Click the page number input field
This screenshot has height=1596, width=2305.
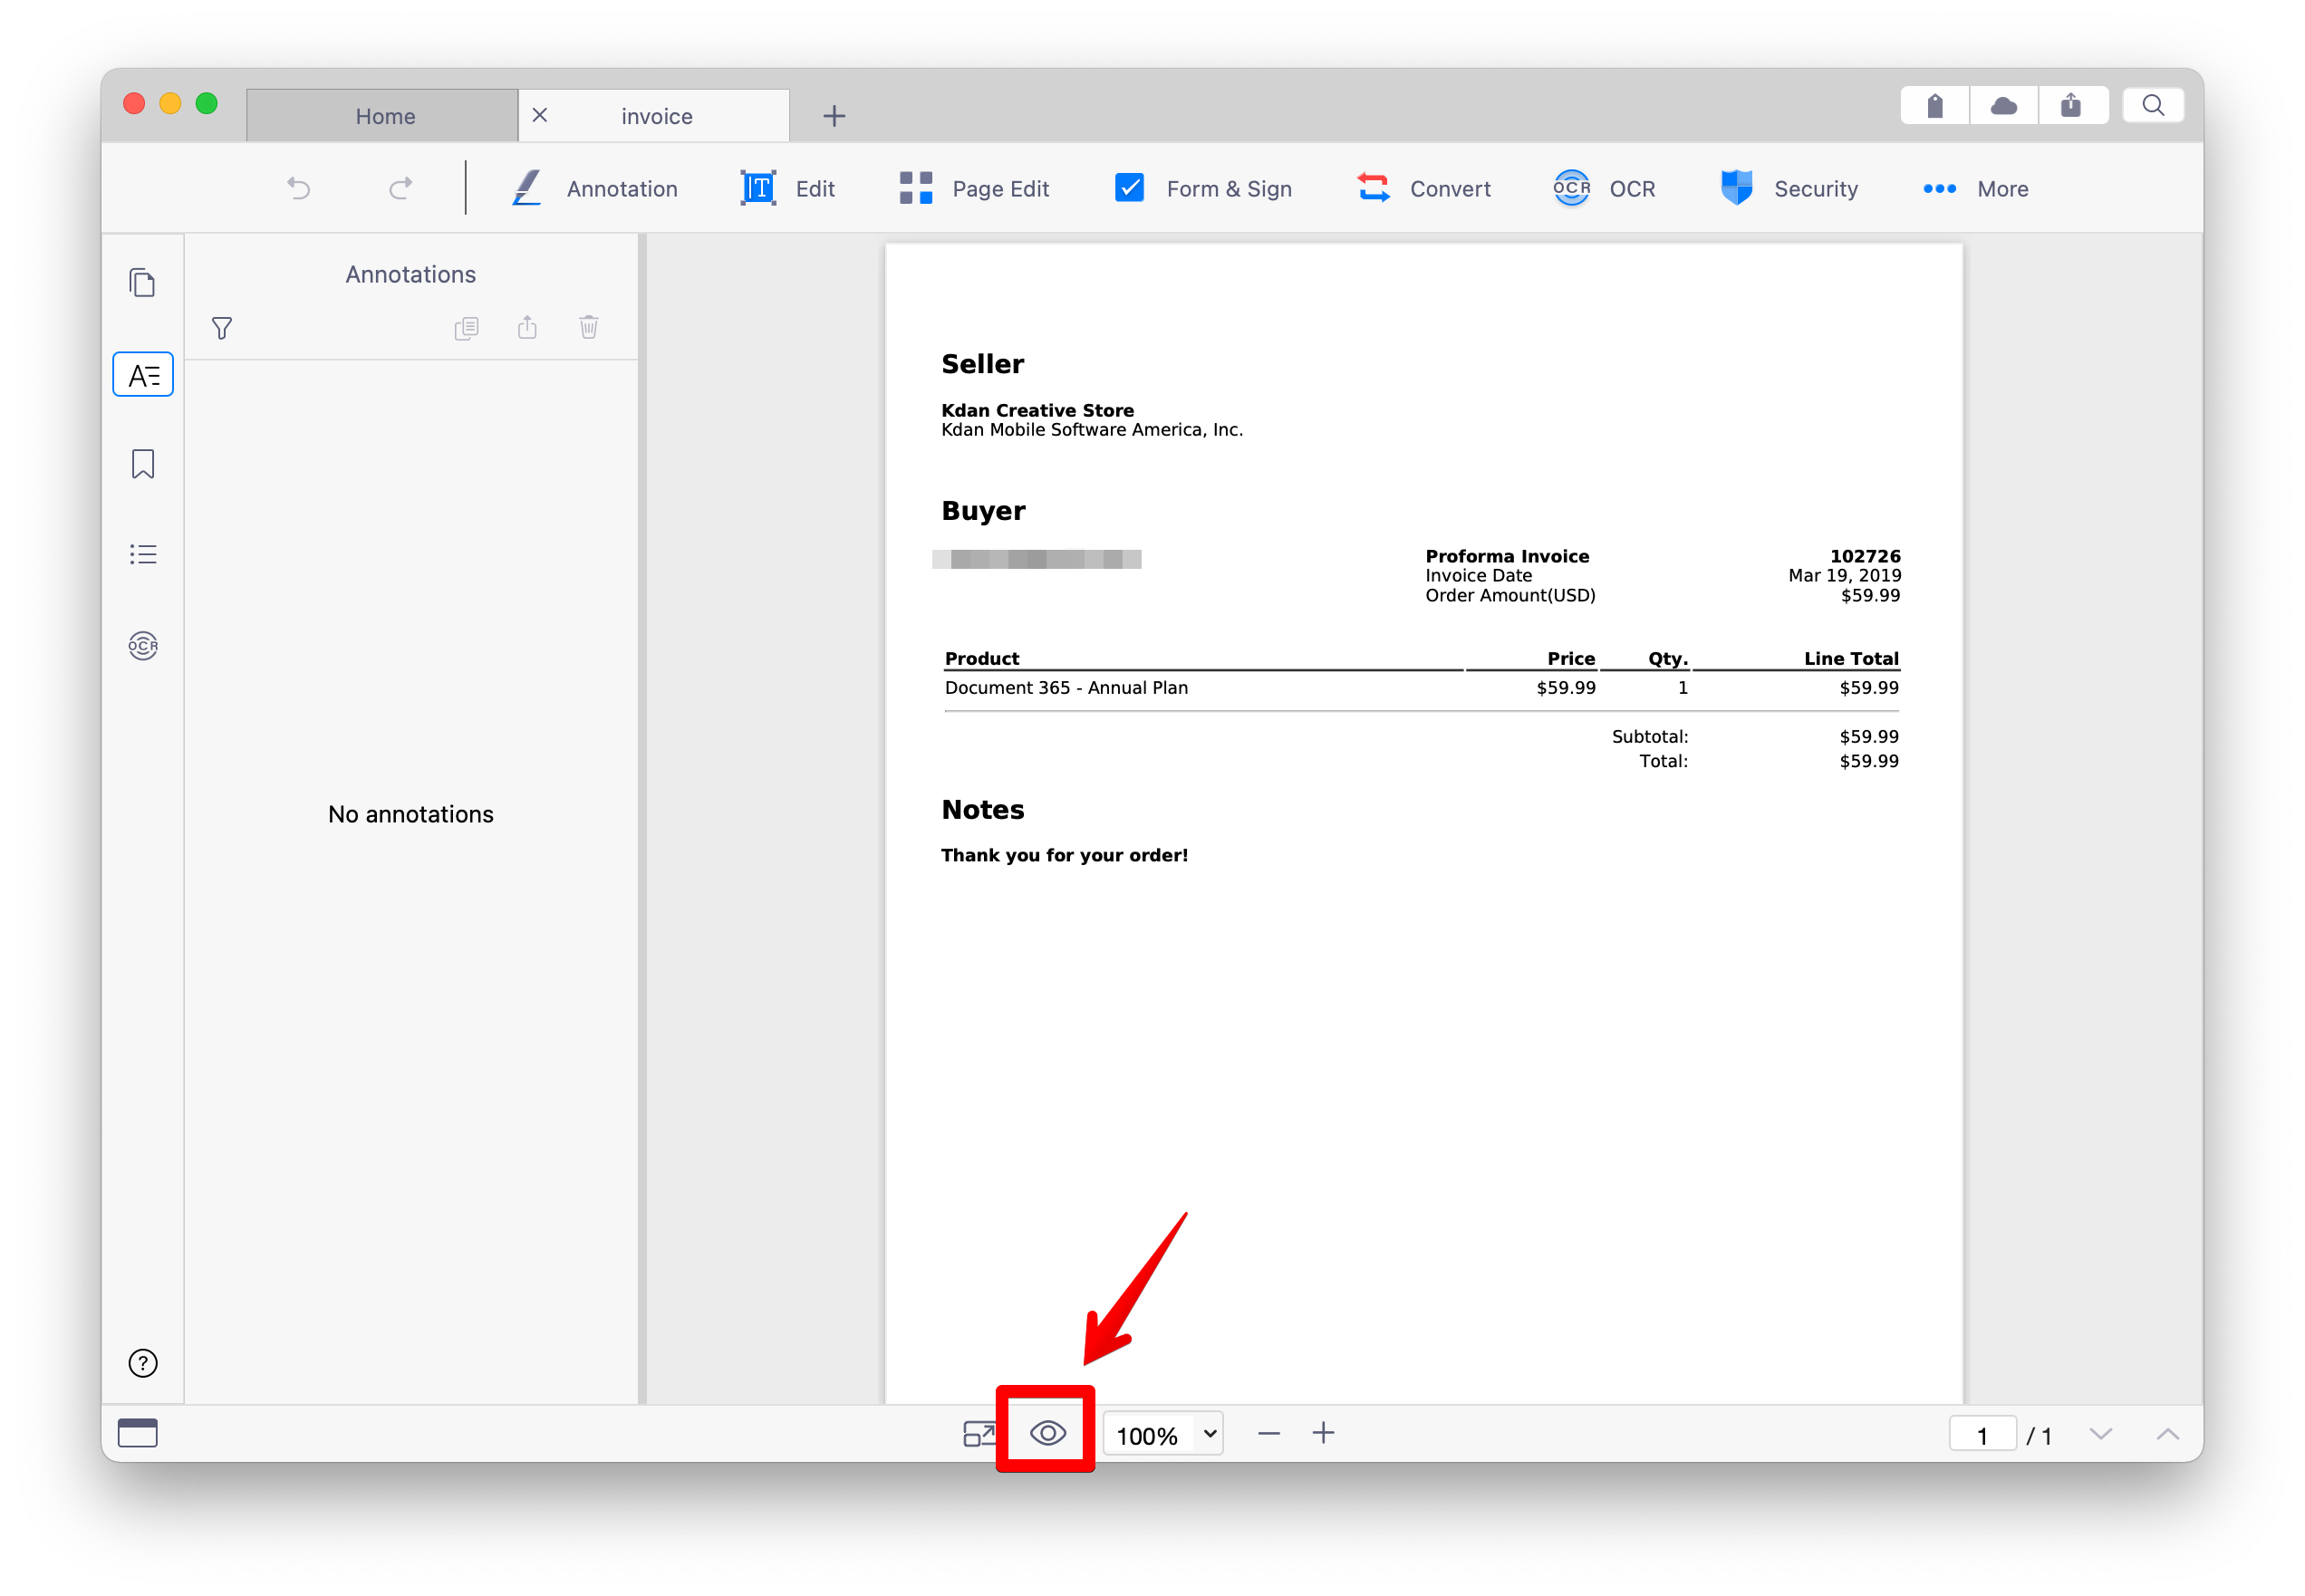[x=1983, y=1435]
